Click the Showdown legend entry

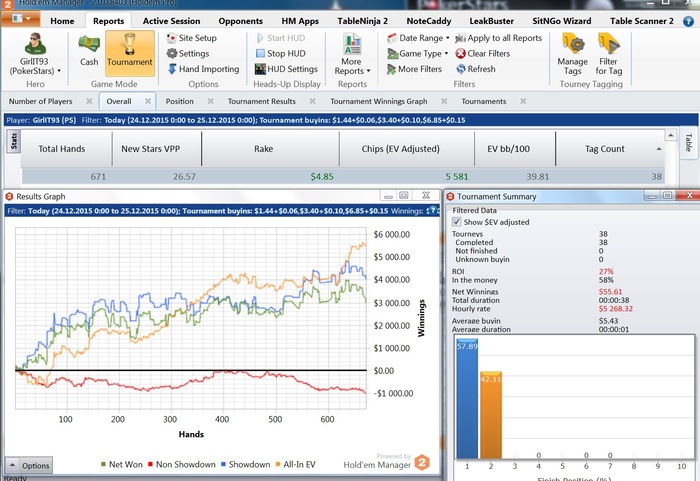tap(246, 464)
